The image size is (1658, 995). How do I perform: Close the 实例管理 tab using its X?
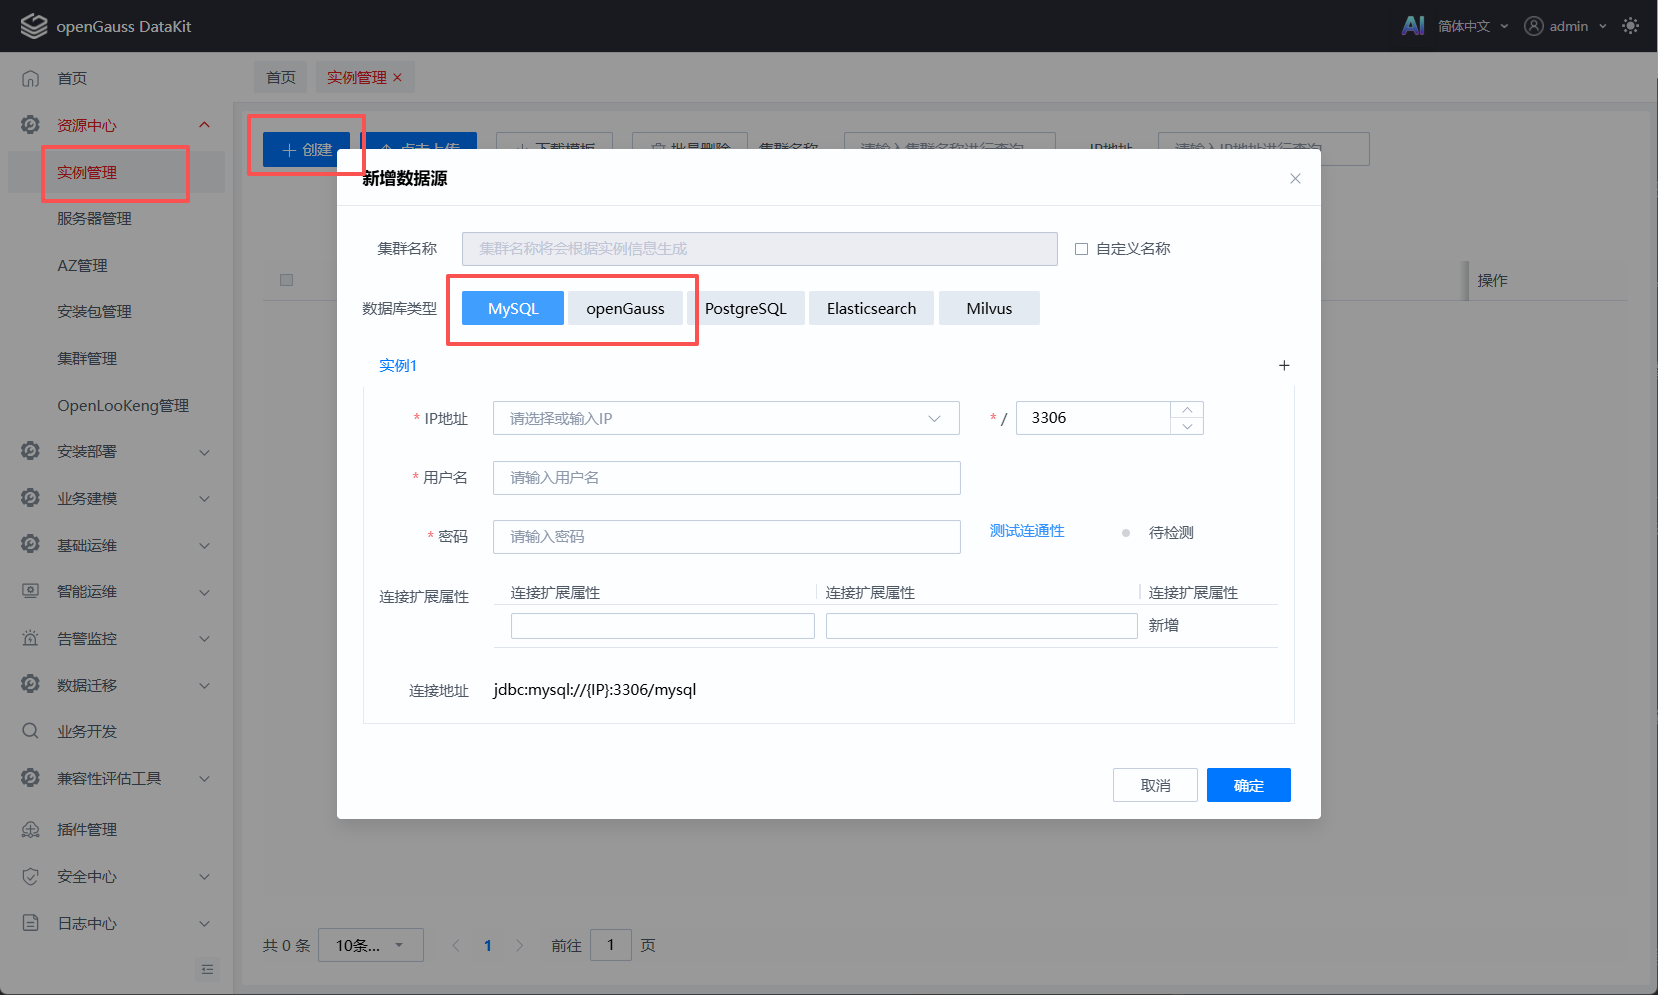pyautogui.click(x=397, y=77)
